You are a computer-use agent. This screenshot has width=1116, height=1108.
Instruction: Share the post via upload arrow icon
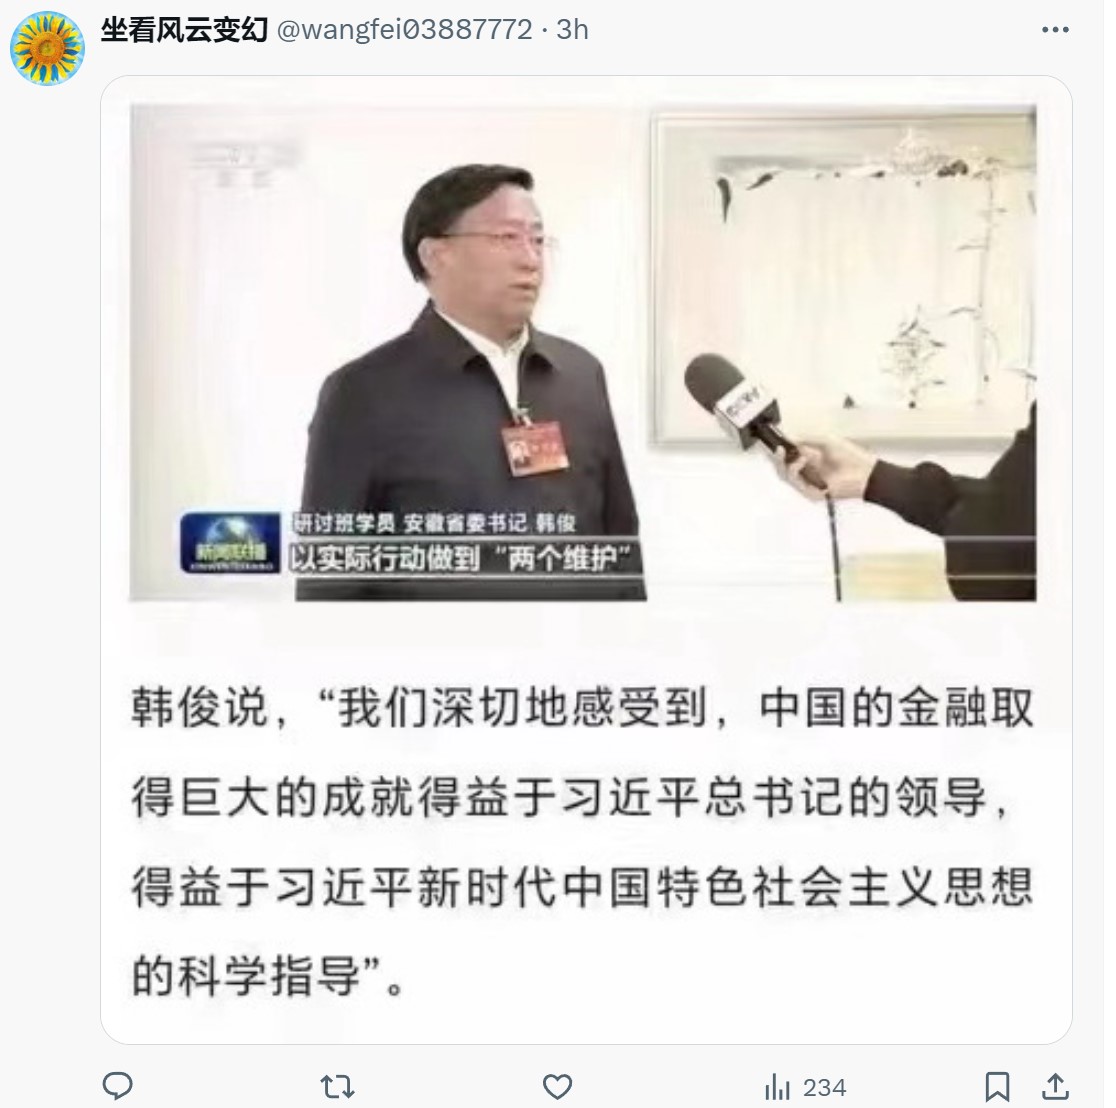coord(1056,1087)
